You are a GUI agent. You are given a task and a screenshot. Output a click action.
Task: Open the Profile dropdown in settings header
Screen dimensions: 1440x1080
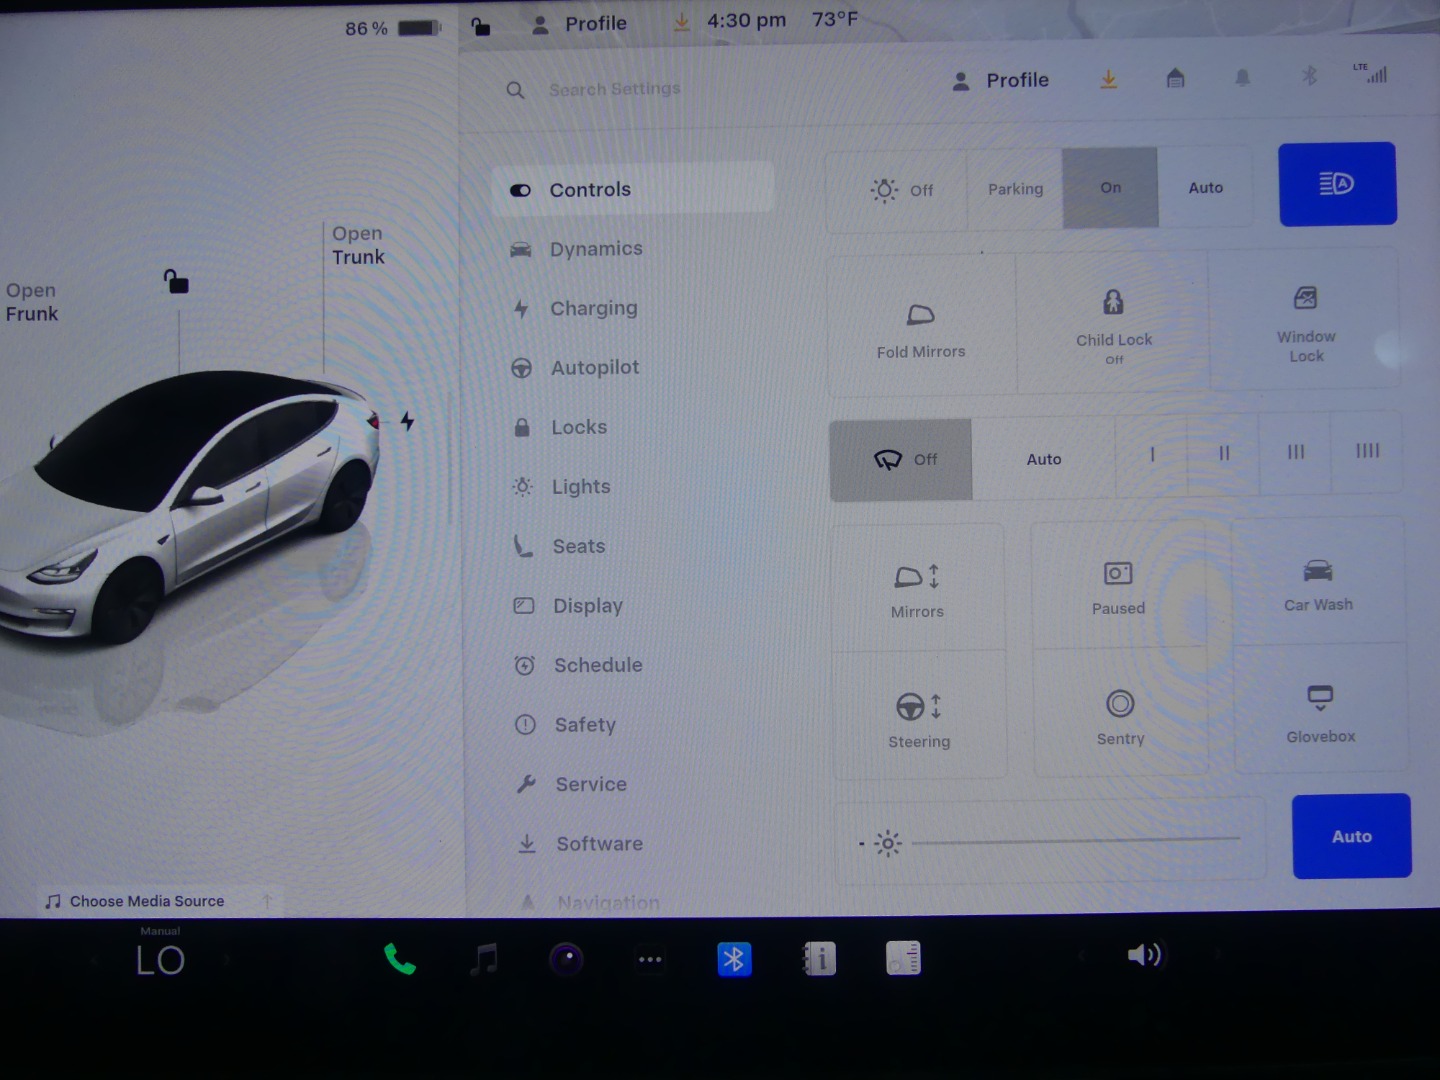tap(1000, 80)
